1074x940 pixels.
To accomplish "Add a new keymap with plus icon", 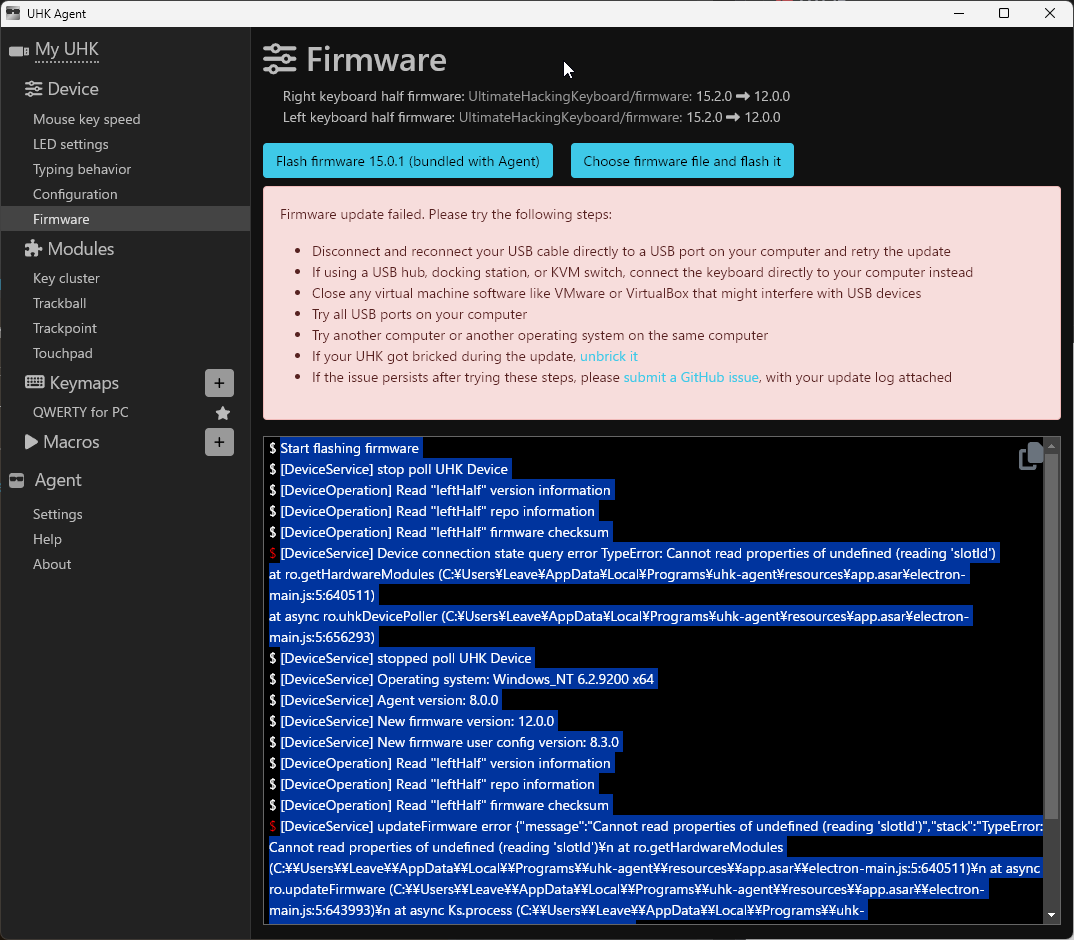I will (x=219, y=383).
